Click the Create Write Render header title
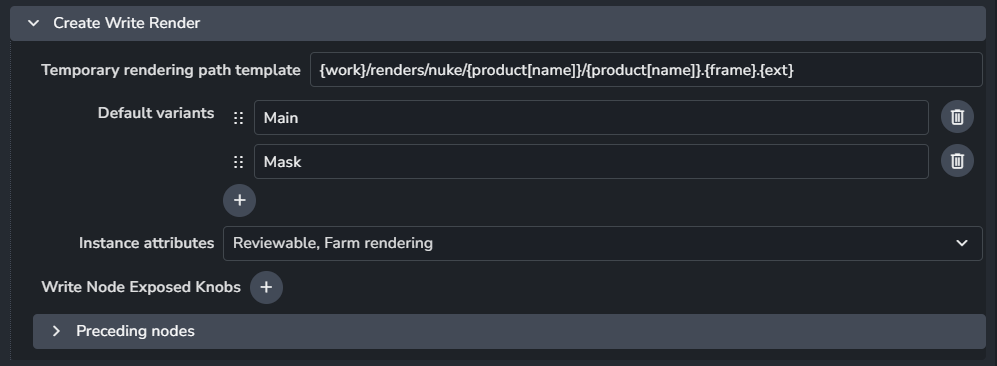Viewport: 997px width, 366px height. tap(127, 24)
